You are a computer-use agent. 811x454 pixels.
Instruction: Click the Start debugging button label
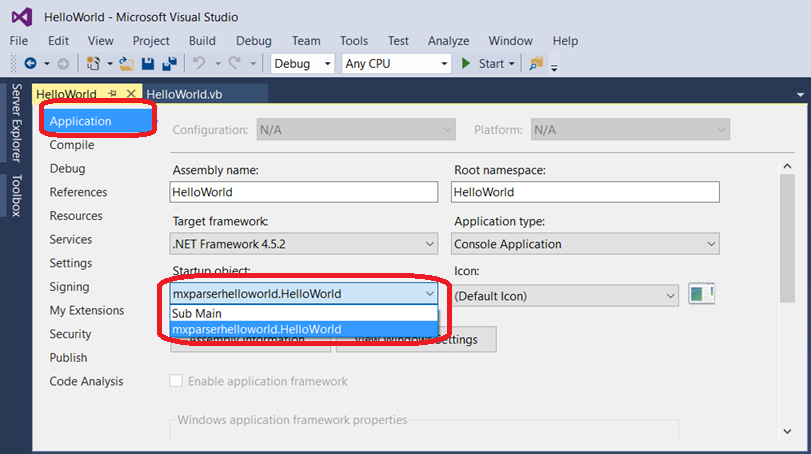coord(491,64)
